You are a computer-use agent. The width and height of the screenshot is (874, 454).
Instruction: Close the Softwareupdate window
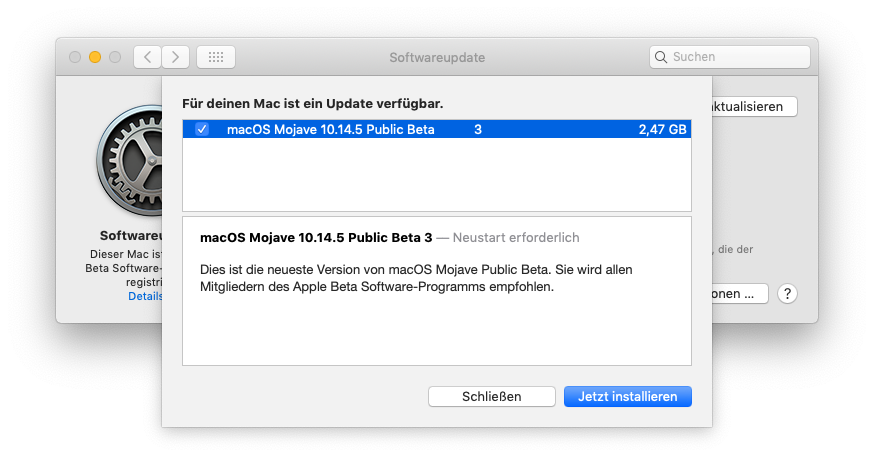click(x=75, y=57)
